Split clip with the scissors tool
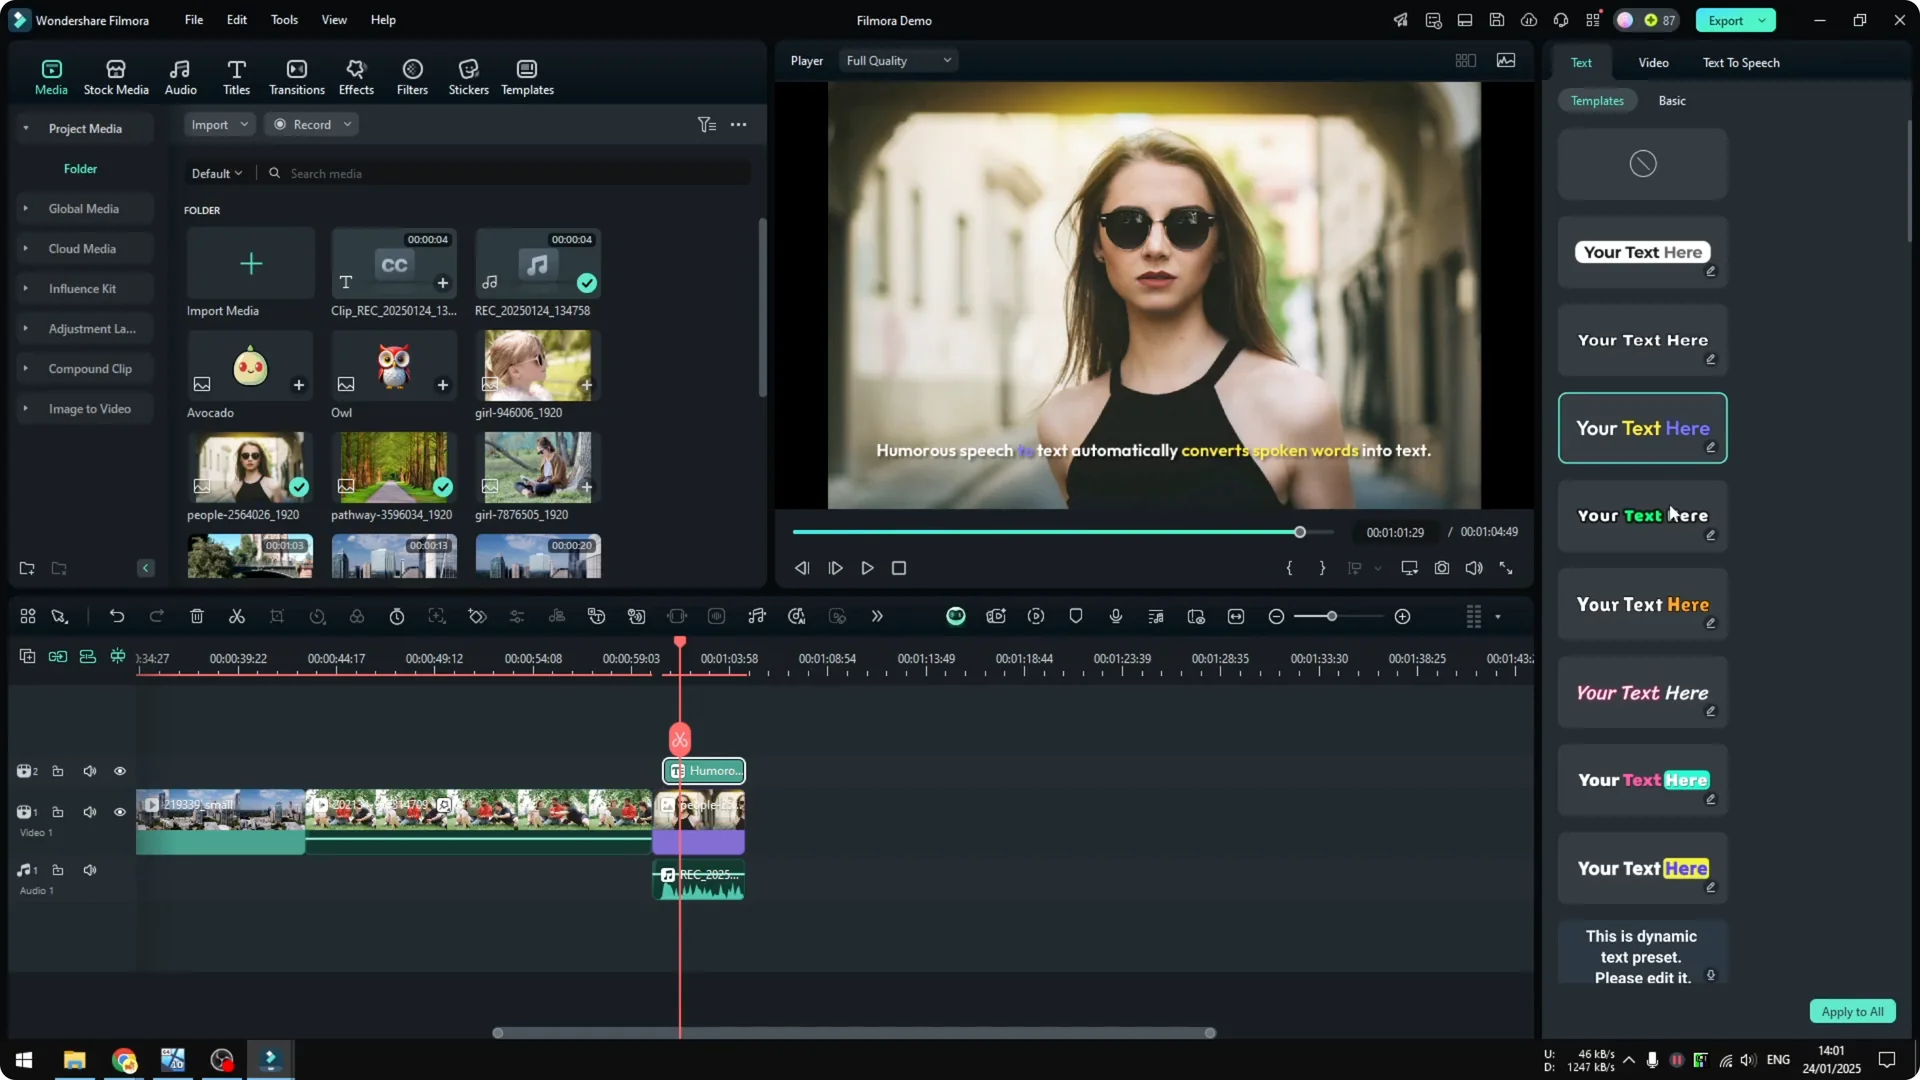This screenshot has height=1080, width=1920. pos(237,617)
